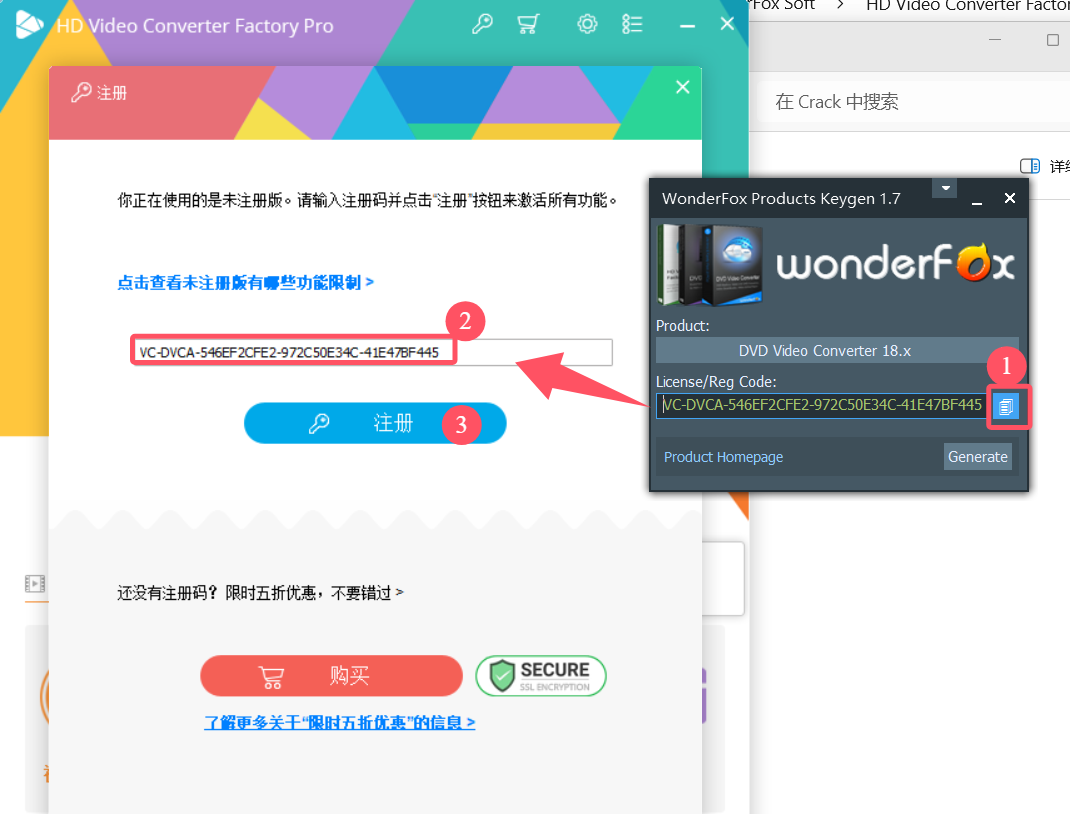Screen dimensions: 1070x814
Task: Click the video film icon behind the dialog
Action: pyautogui.click(x=35, y=583)
